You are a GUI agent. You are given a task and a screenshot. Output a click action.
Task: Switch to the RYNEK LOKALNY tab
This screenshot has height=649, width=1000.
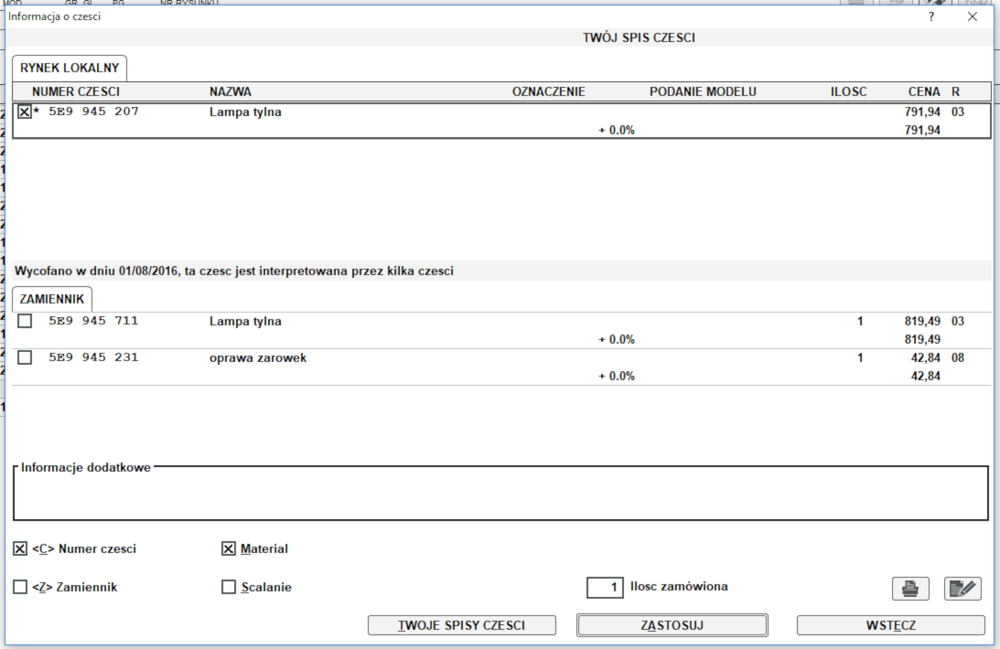point(70,68)
